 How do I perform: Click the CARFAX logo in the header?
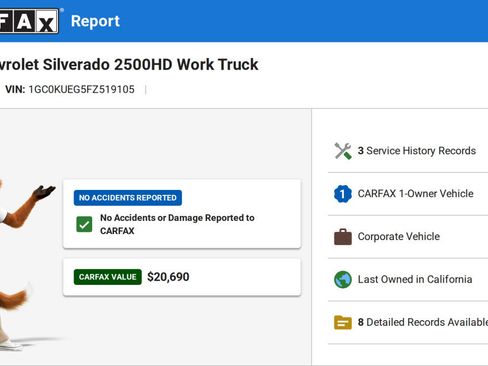click(x=29, y=21)
